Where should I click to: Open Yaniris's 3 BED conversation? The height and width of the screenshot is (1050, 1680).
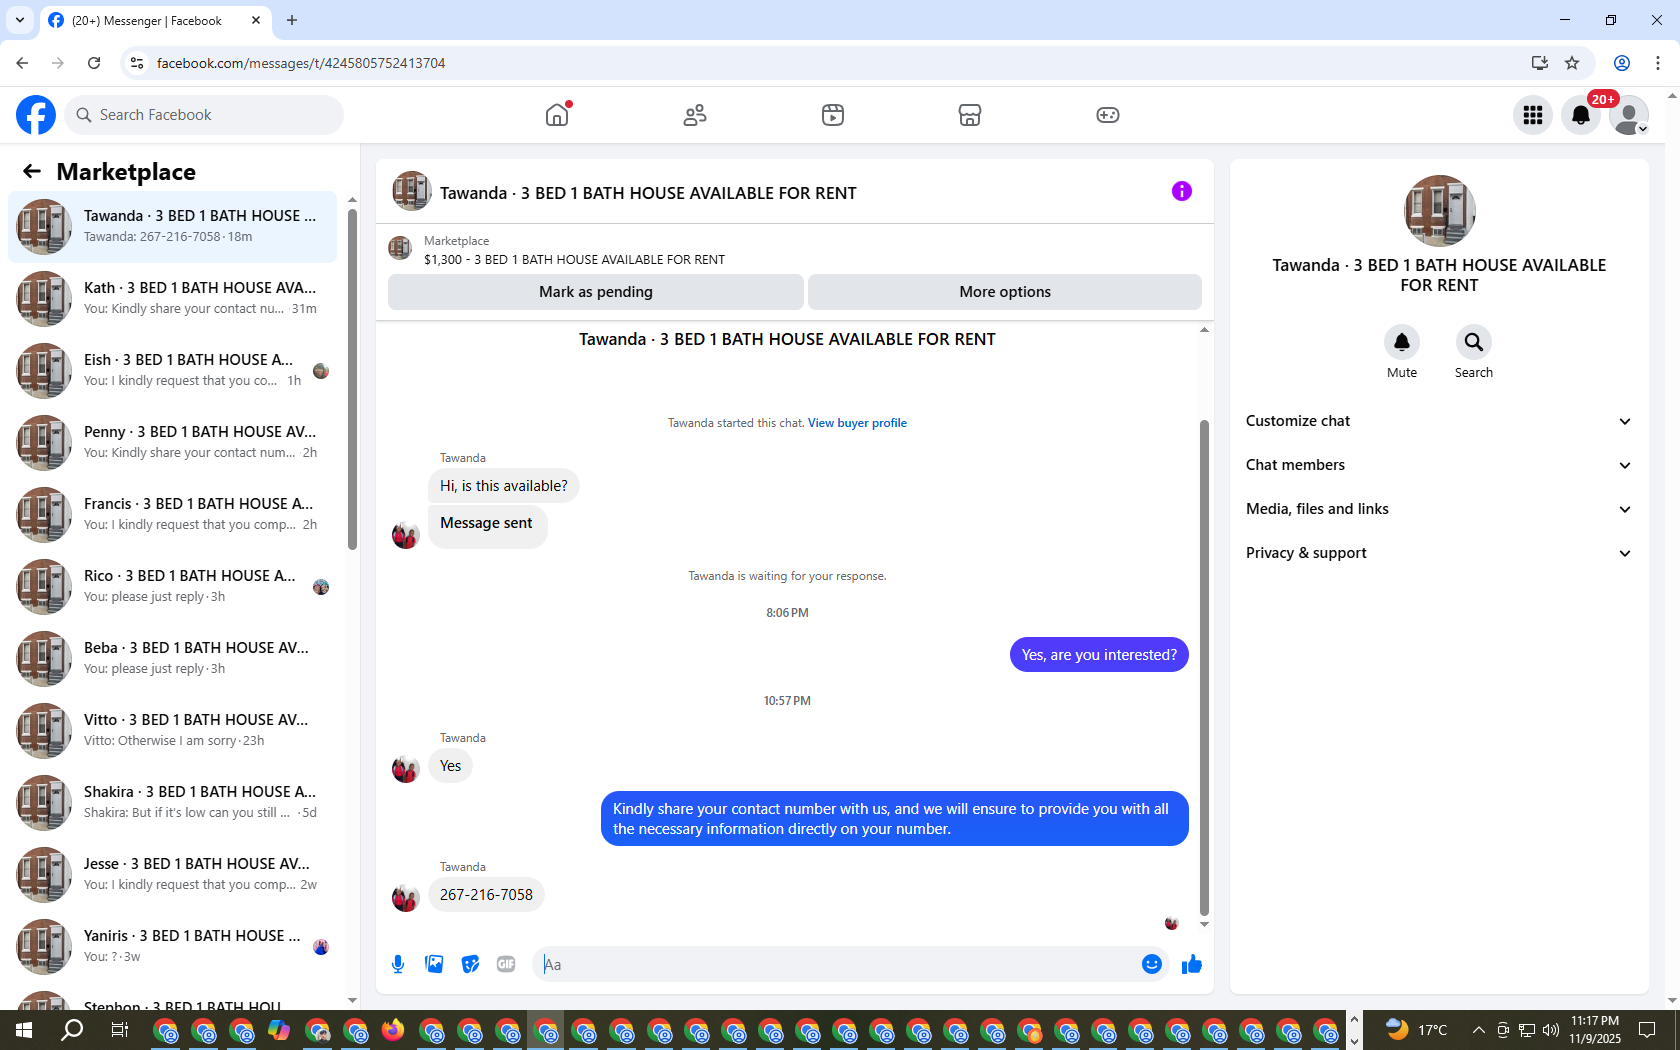(x=173, y=947)
